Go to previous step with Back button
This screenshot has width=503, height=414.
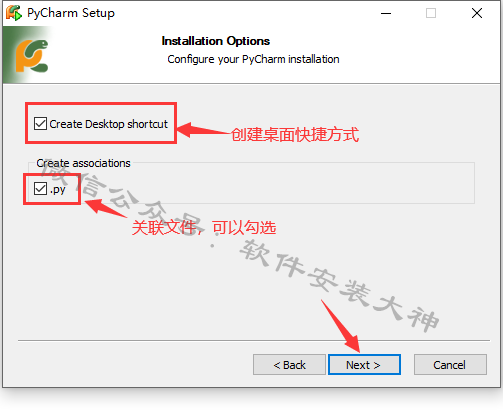coord(289,365)
